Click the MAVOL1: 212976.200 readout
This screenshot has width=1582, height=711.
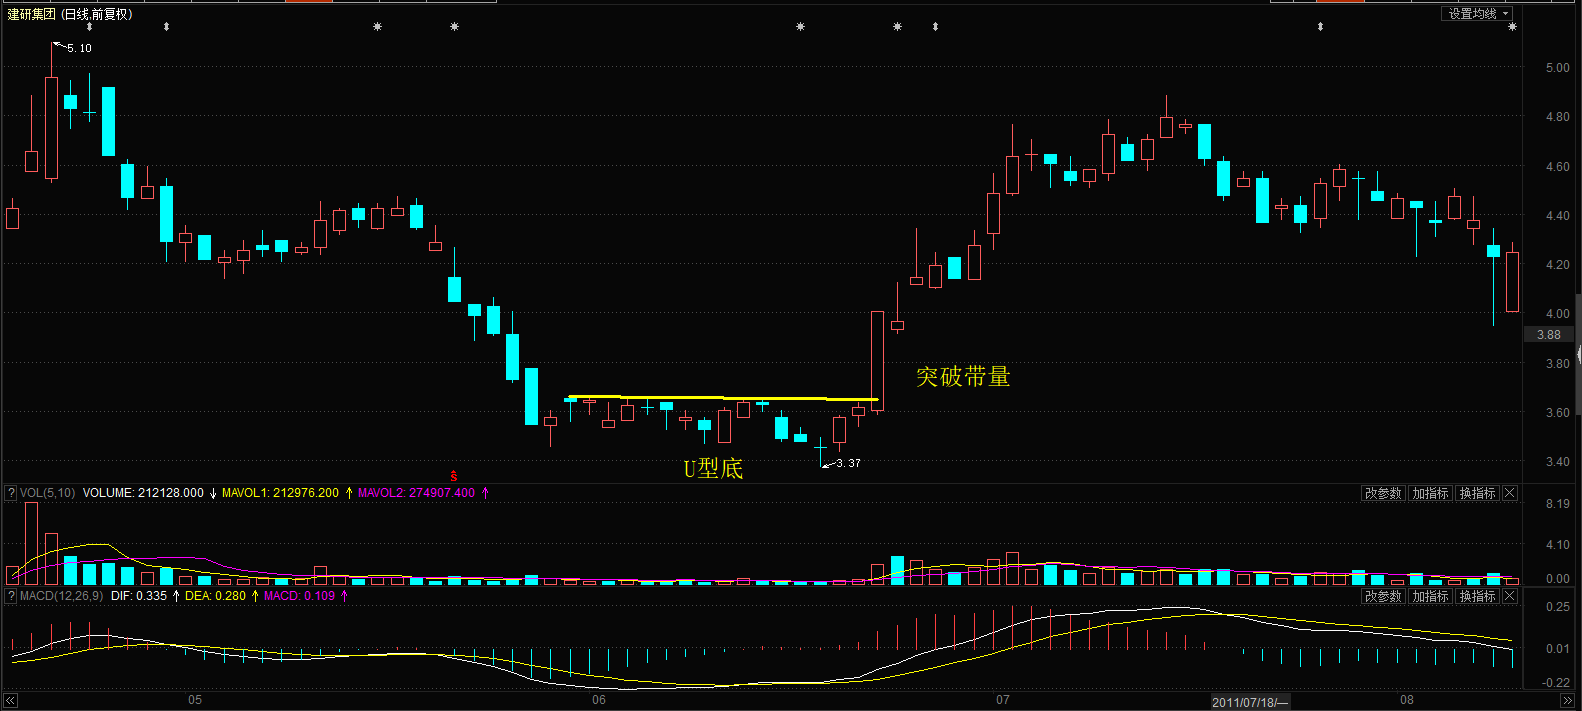click(x=280, y=493)
